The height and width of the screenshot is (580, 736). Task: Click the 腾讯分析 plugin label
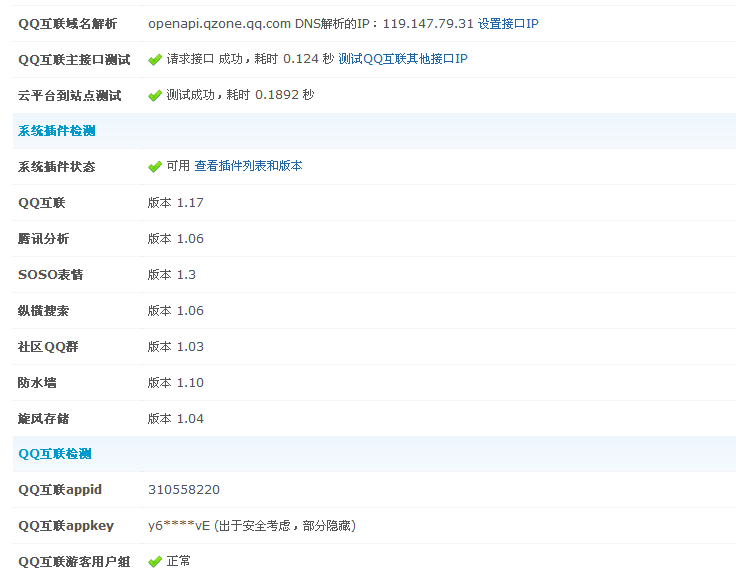[x=44, y=239]
